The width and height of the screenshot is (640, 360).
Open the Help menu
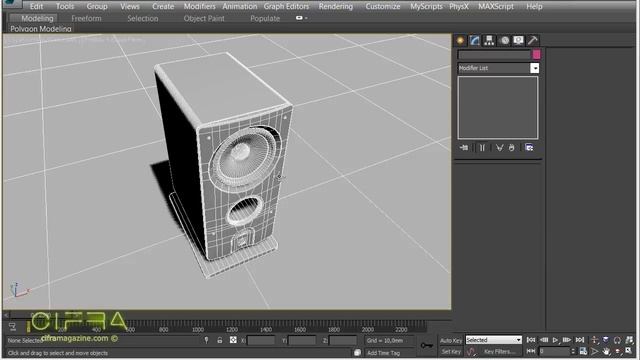534,7
